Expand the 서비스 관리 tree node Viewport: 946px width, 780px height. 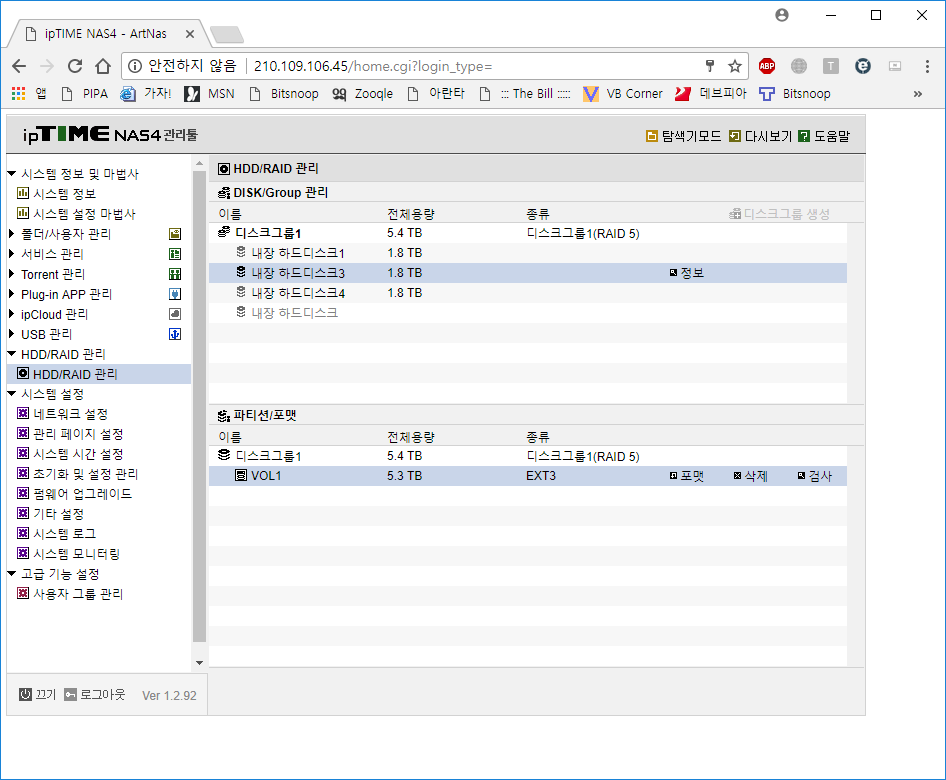[11, 253]
